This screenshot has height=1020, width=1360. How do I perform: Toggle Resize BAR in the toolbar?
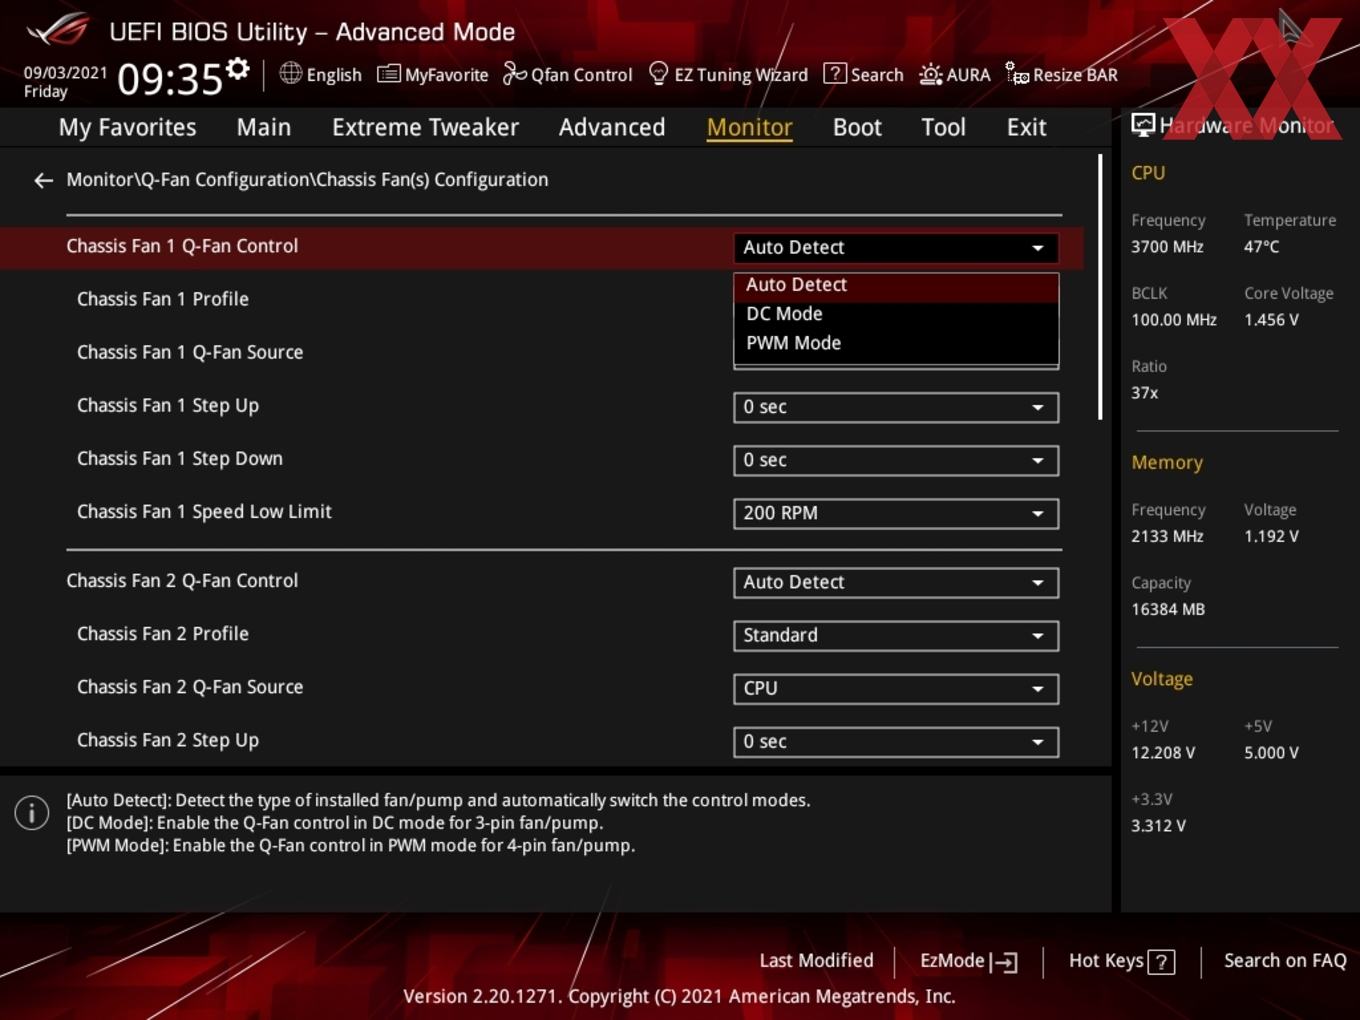tap(1062, 75)
